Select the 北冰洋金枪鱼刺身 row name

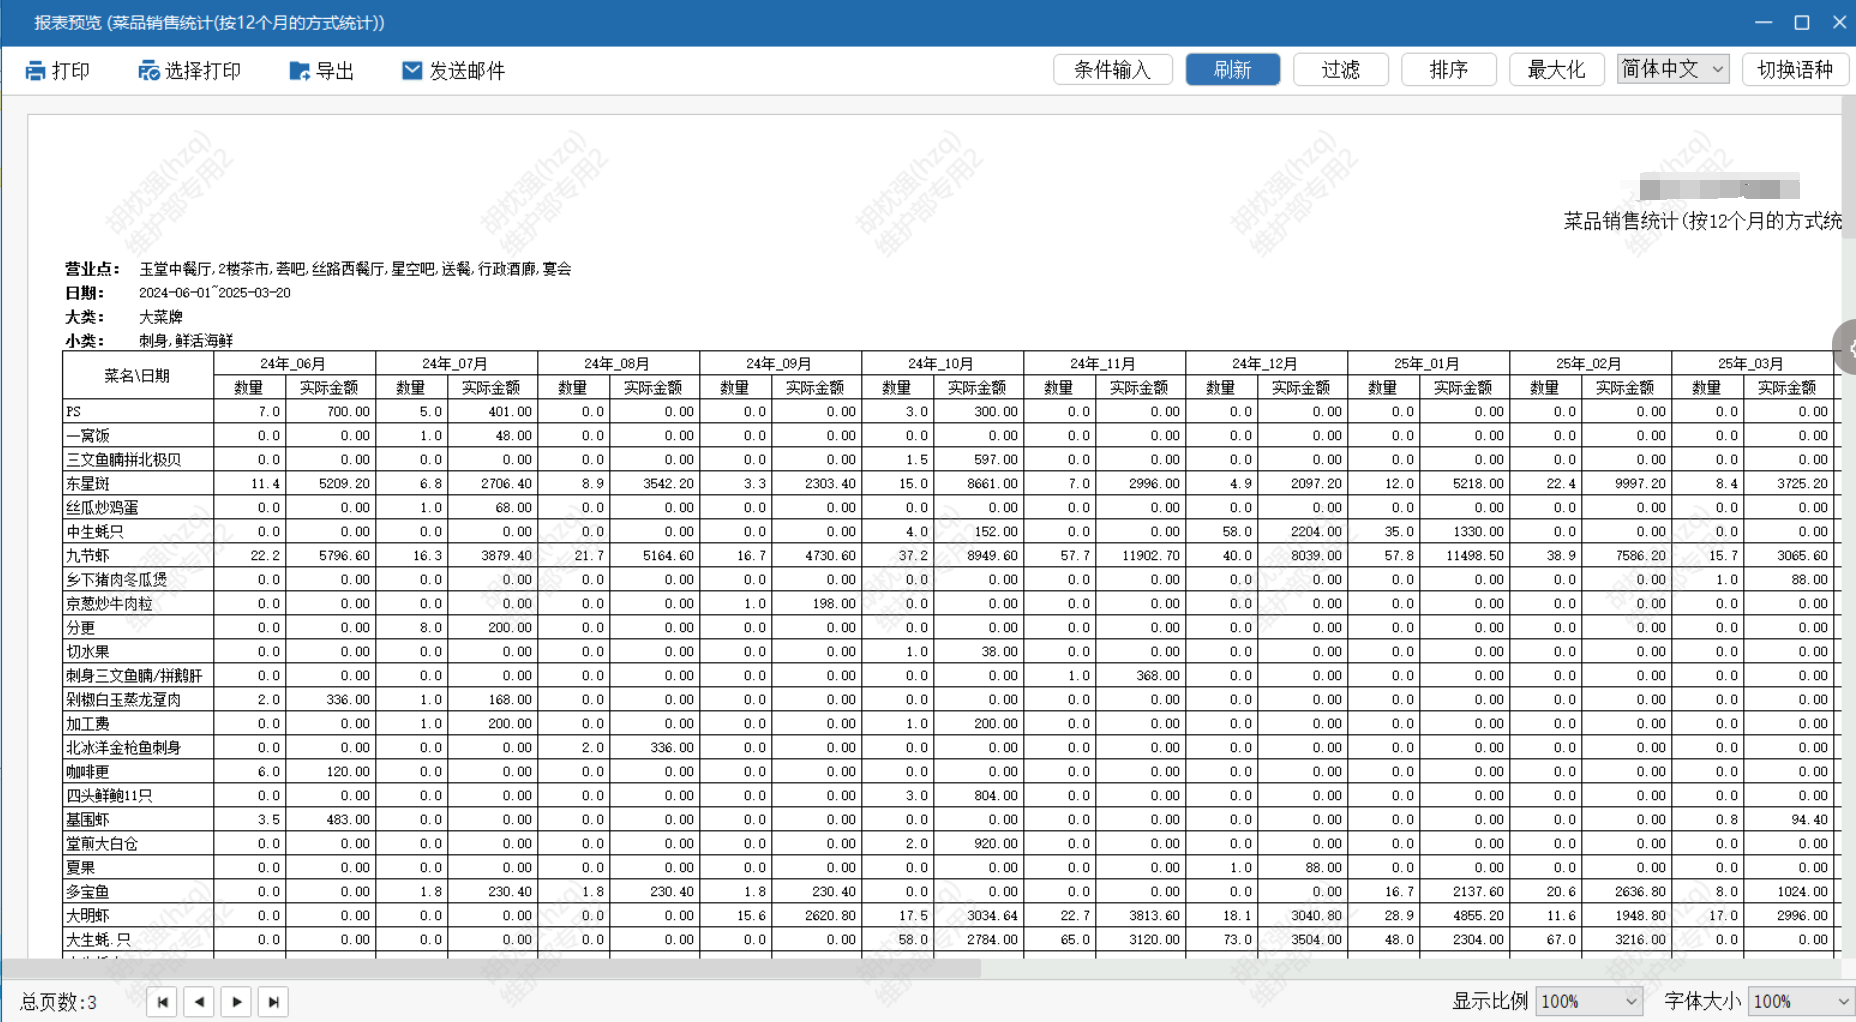pos(138,748)
